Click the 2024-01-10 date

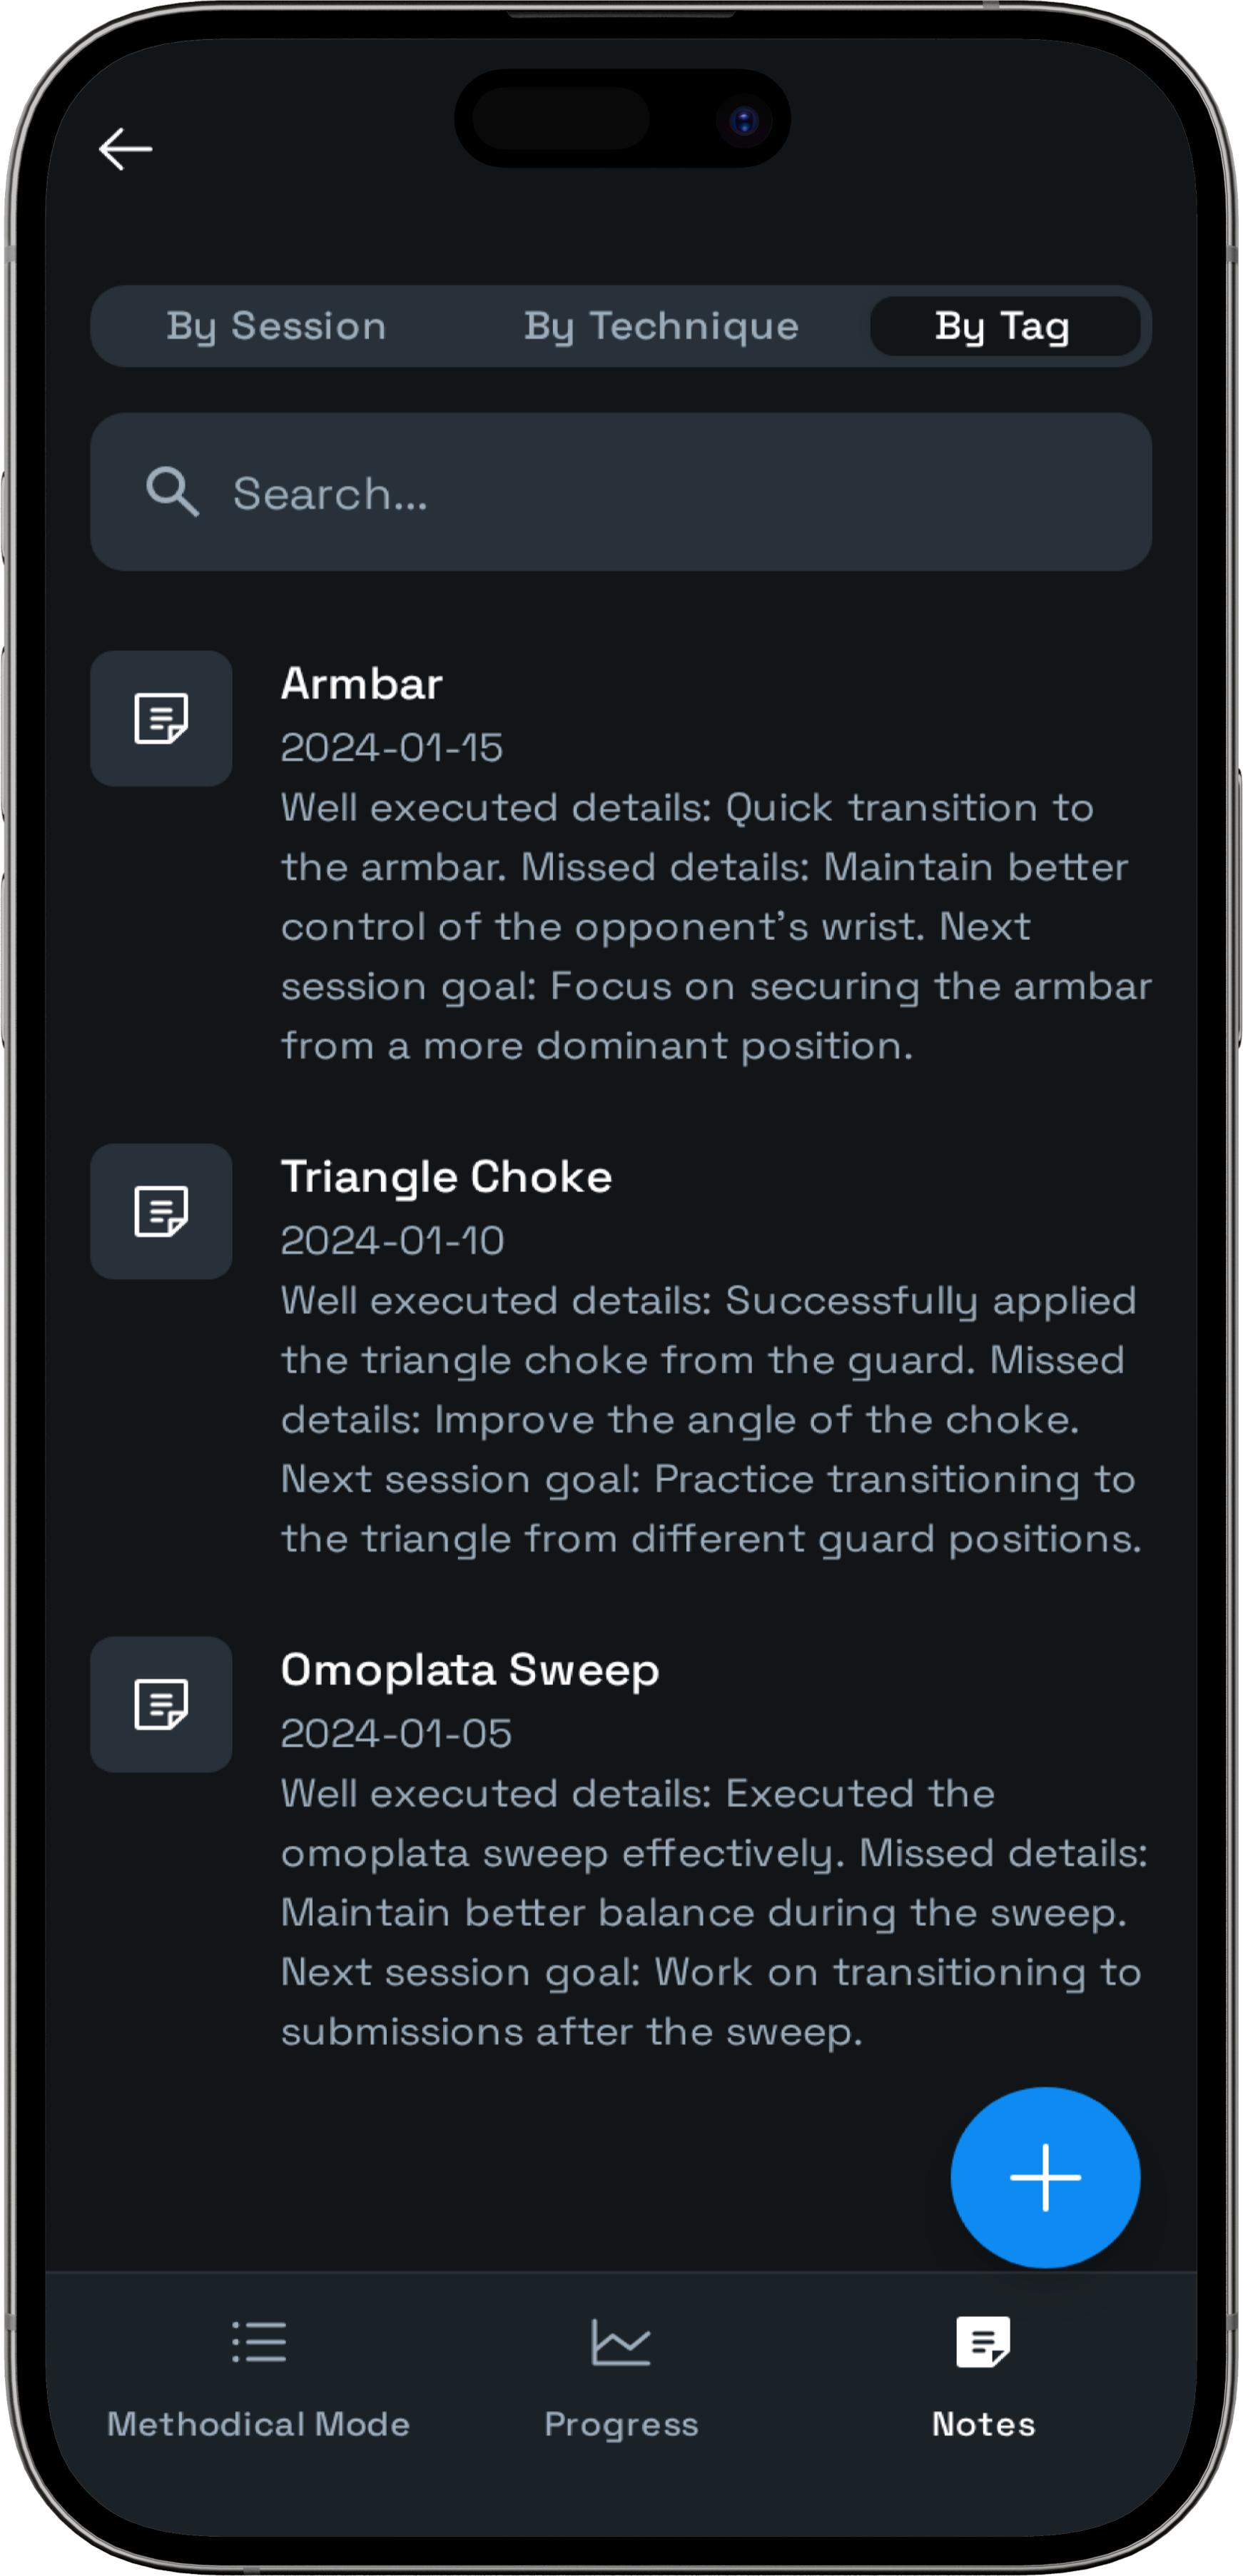click(x=392, y=1241)
